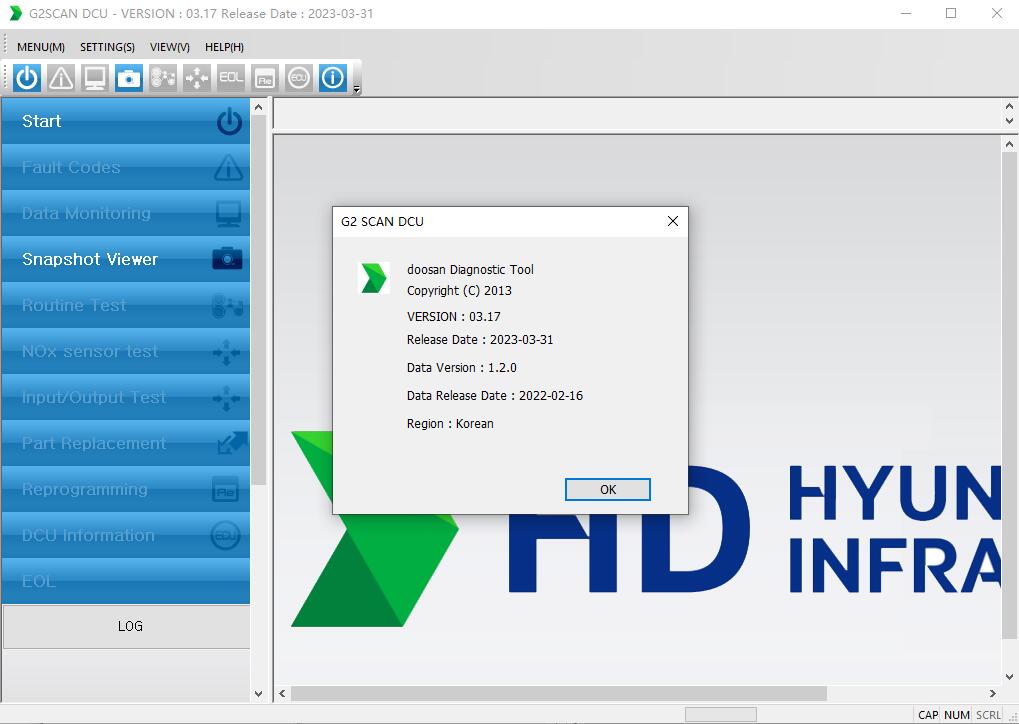Screen dimensions: 1019x724
Task: Click the green logo in the about dialog
Action: point(374,278)
